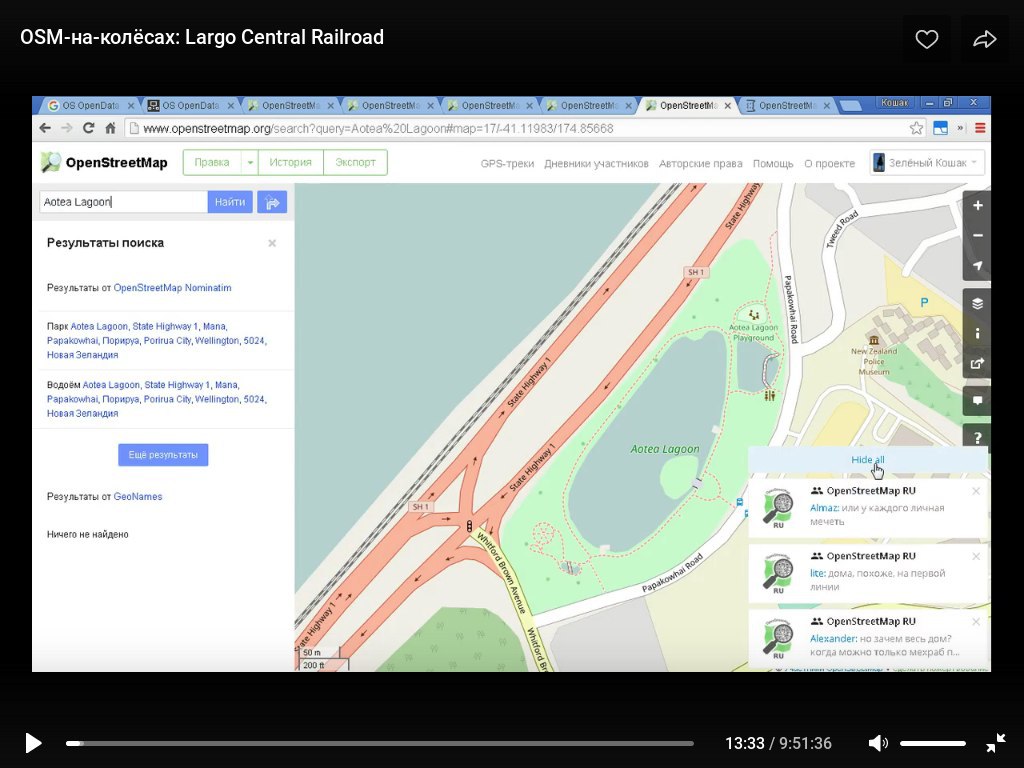Zoom out on the map
Viewport: 1024px width, 768px height.
click(978, 235)
